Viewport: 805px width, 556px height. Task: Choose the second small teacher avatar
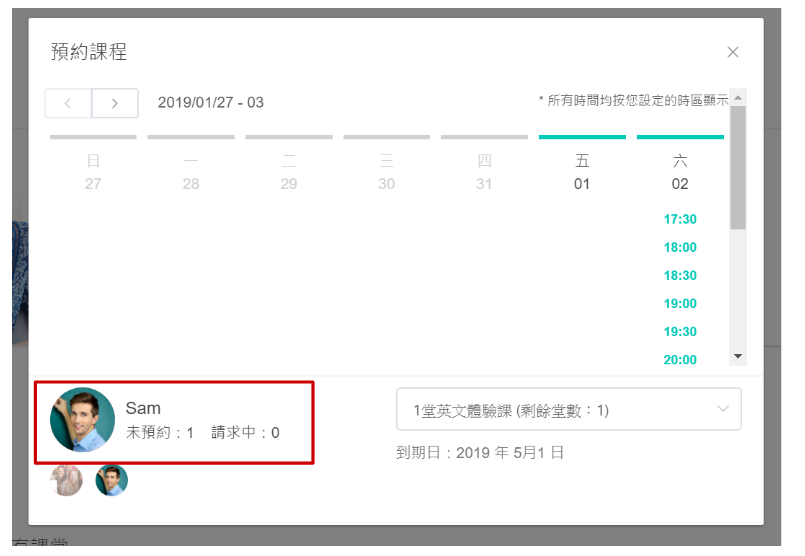(112, 480)
